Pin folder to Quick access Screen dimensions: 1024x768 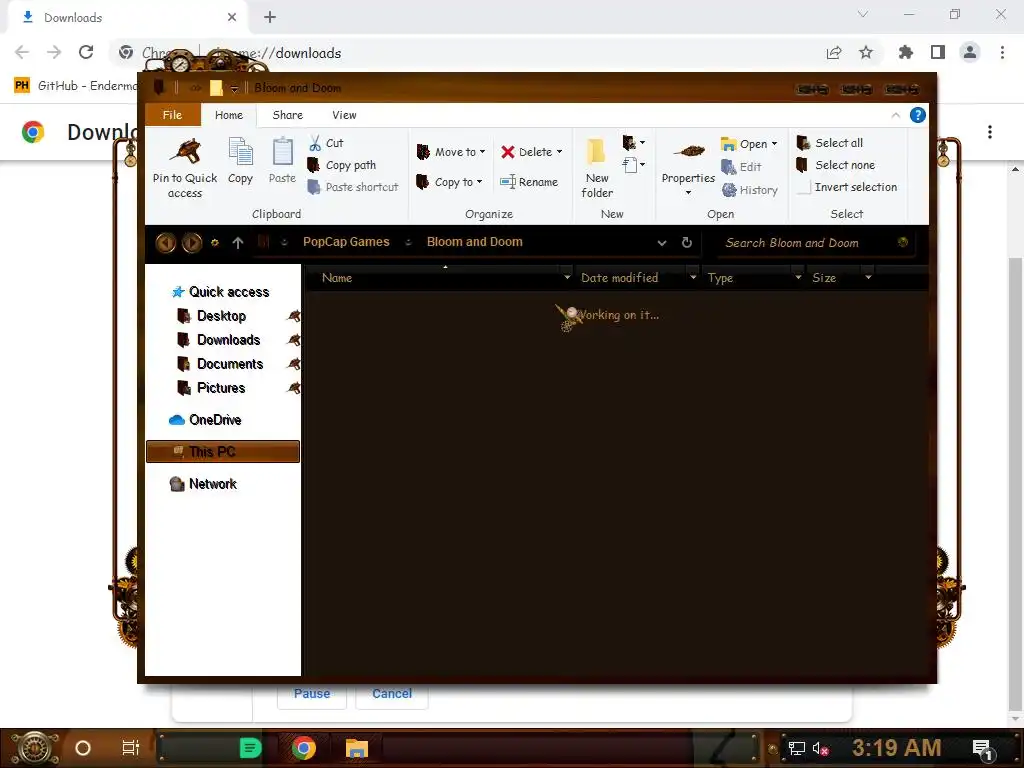tap(185, 167)
